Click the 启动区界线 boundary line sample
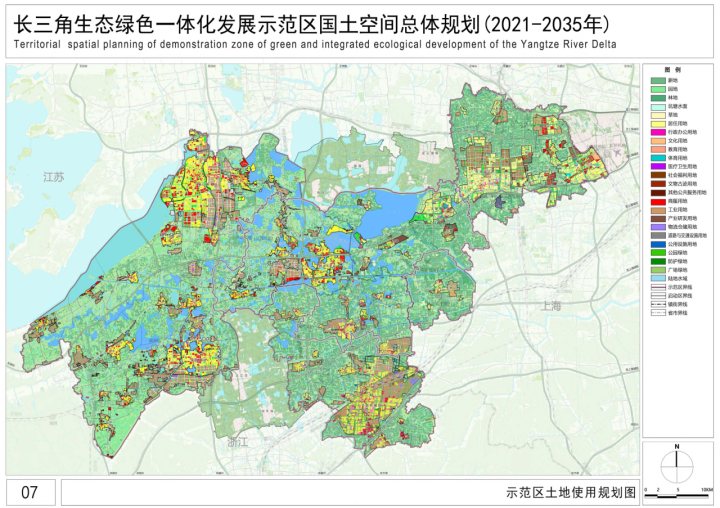The height and width of the screenshot is (508, 720). click(x=658, y=296)
